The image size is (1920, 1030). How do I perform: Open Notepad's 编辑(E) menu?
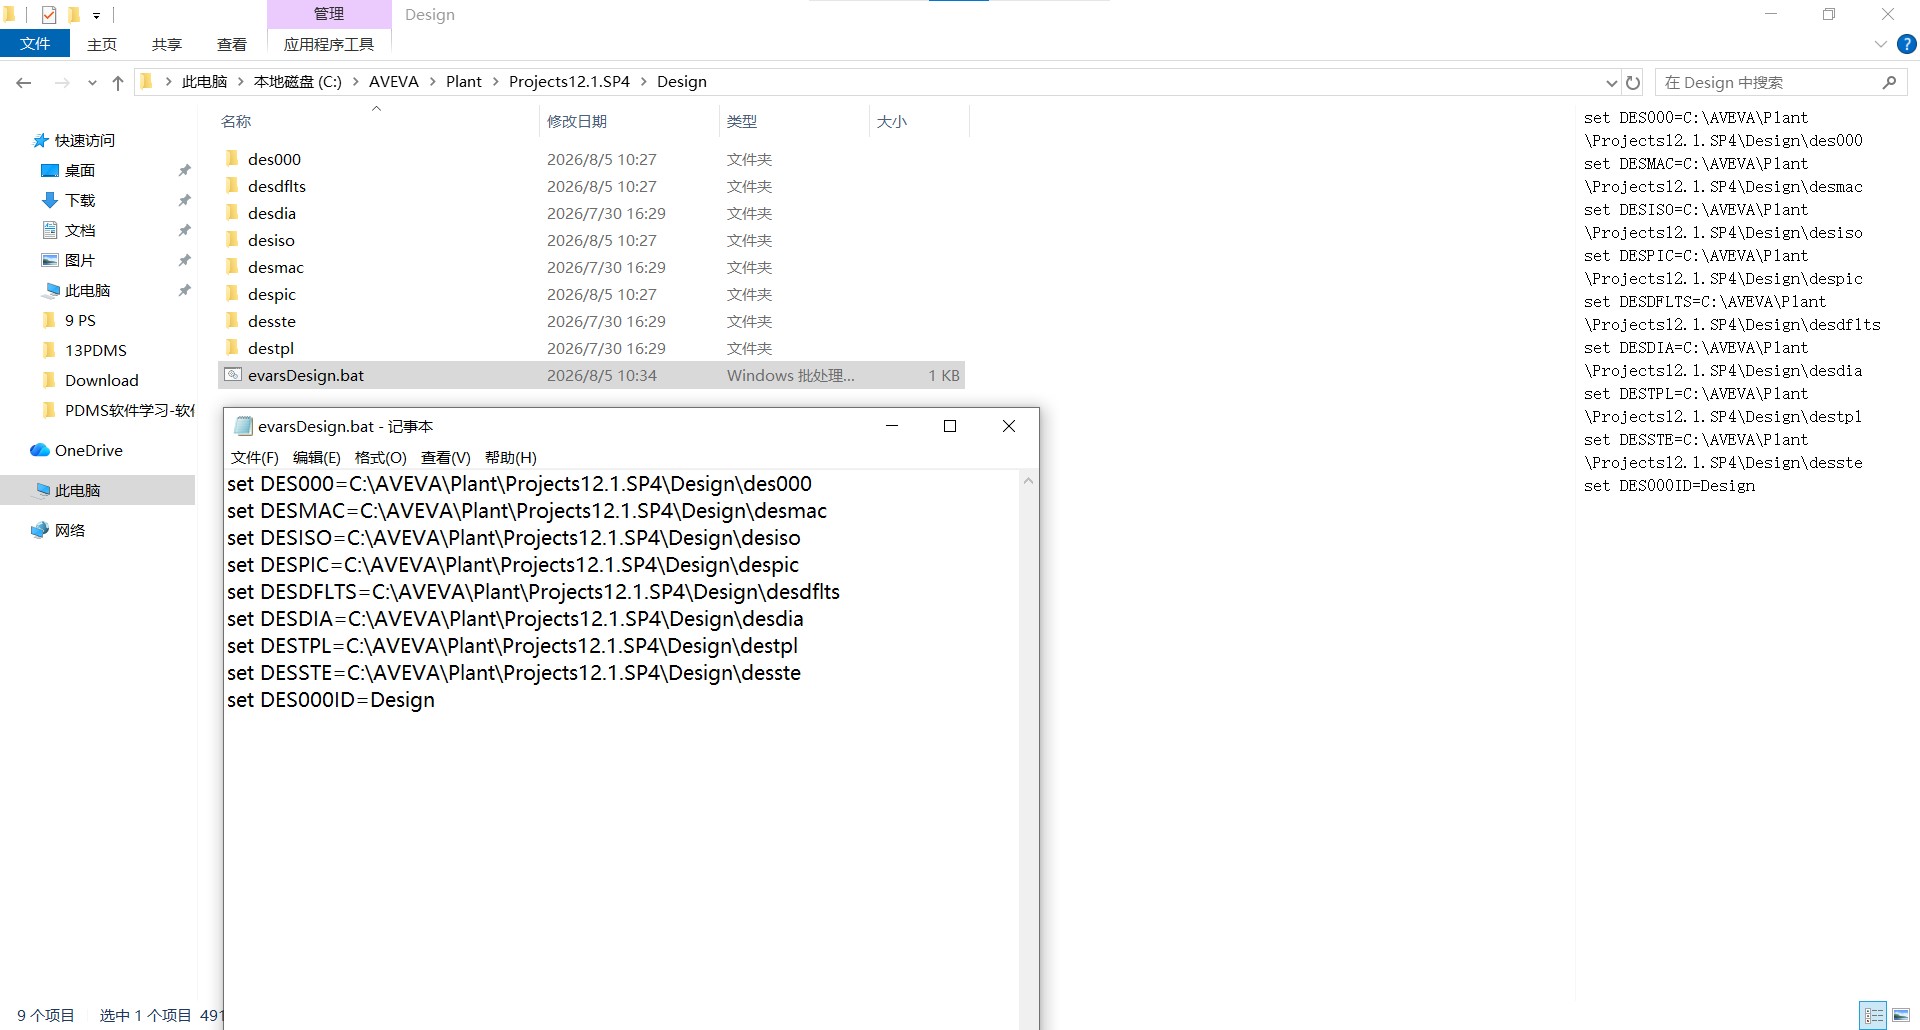click(x=317, y=457)
